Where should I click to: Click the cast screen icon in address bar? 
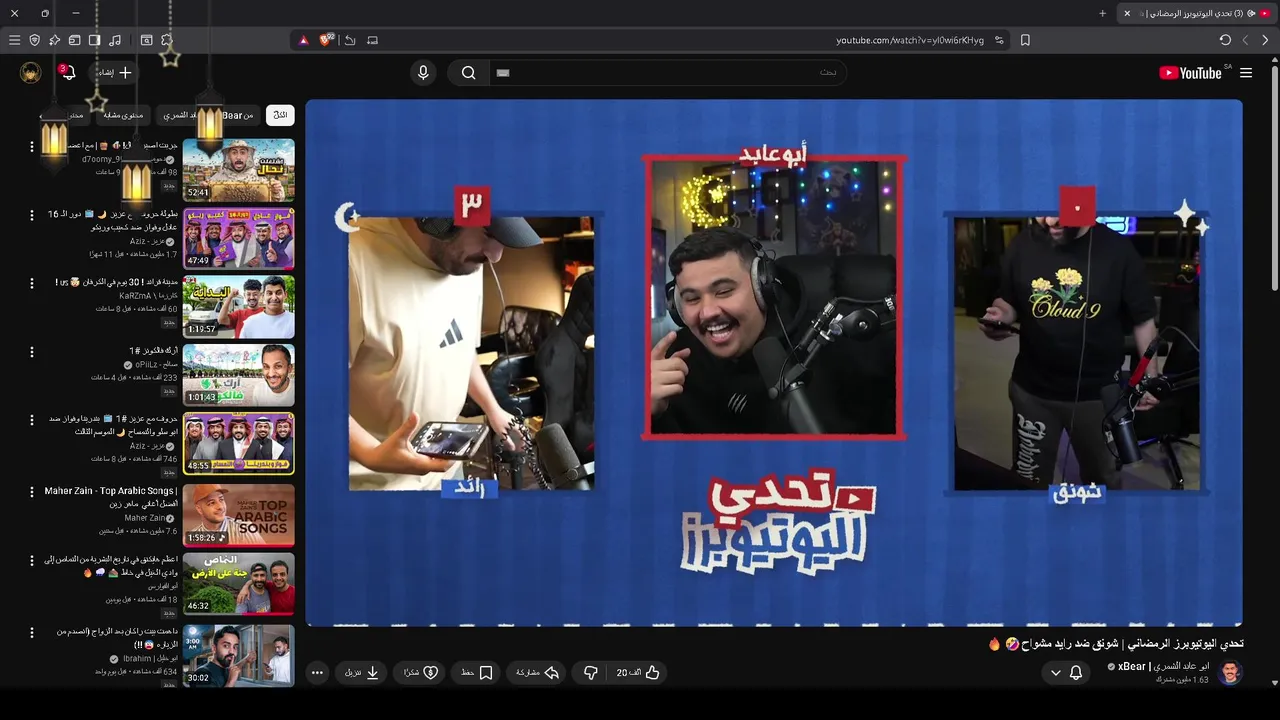coord(373,40)
